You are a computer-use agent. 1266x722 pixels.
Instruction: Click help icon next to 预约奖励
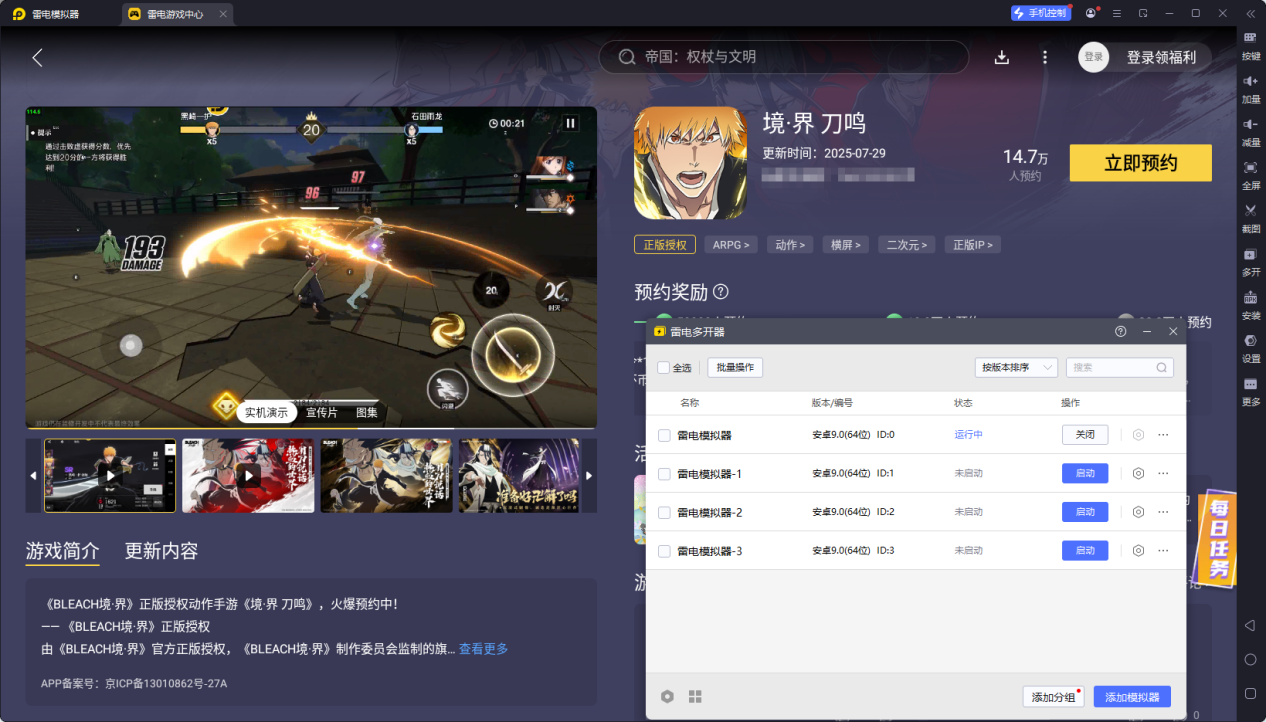(x=720, y=292)
